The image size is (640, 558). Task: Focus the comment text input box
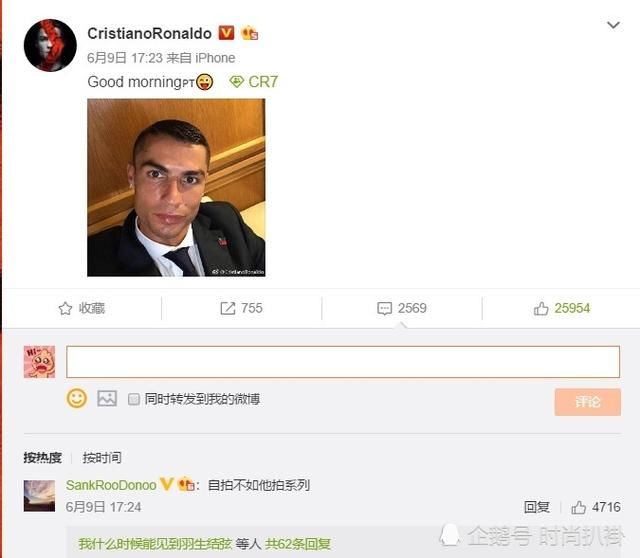(343, 362)
